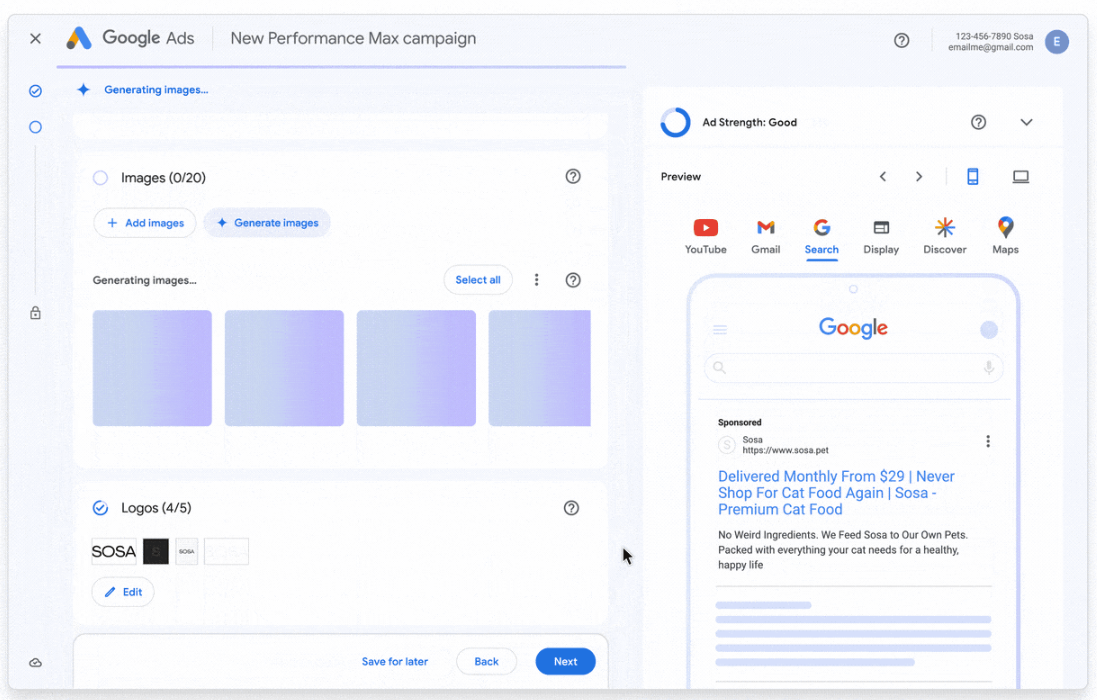
Task: Click the Ad Strength progress ring
Action: coord(675,122)
